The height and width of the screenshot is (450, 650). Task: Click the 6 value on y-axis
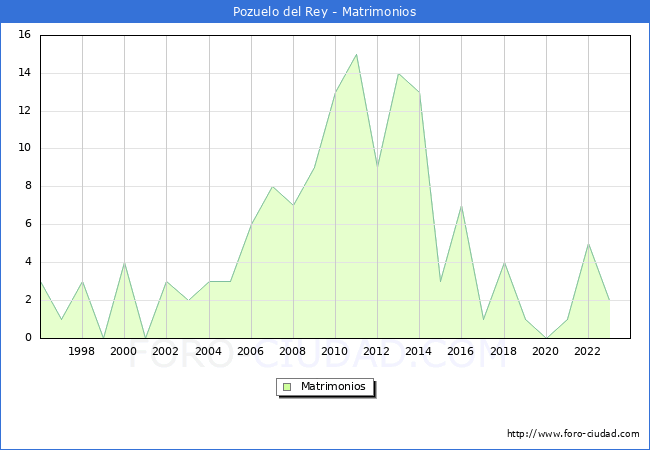click(27, 224)
